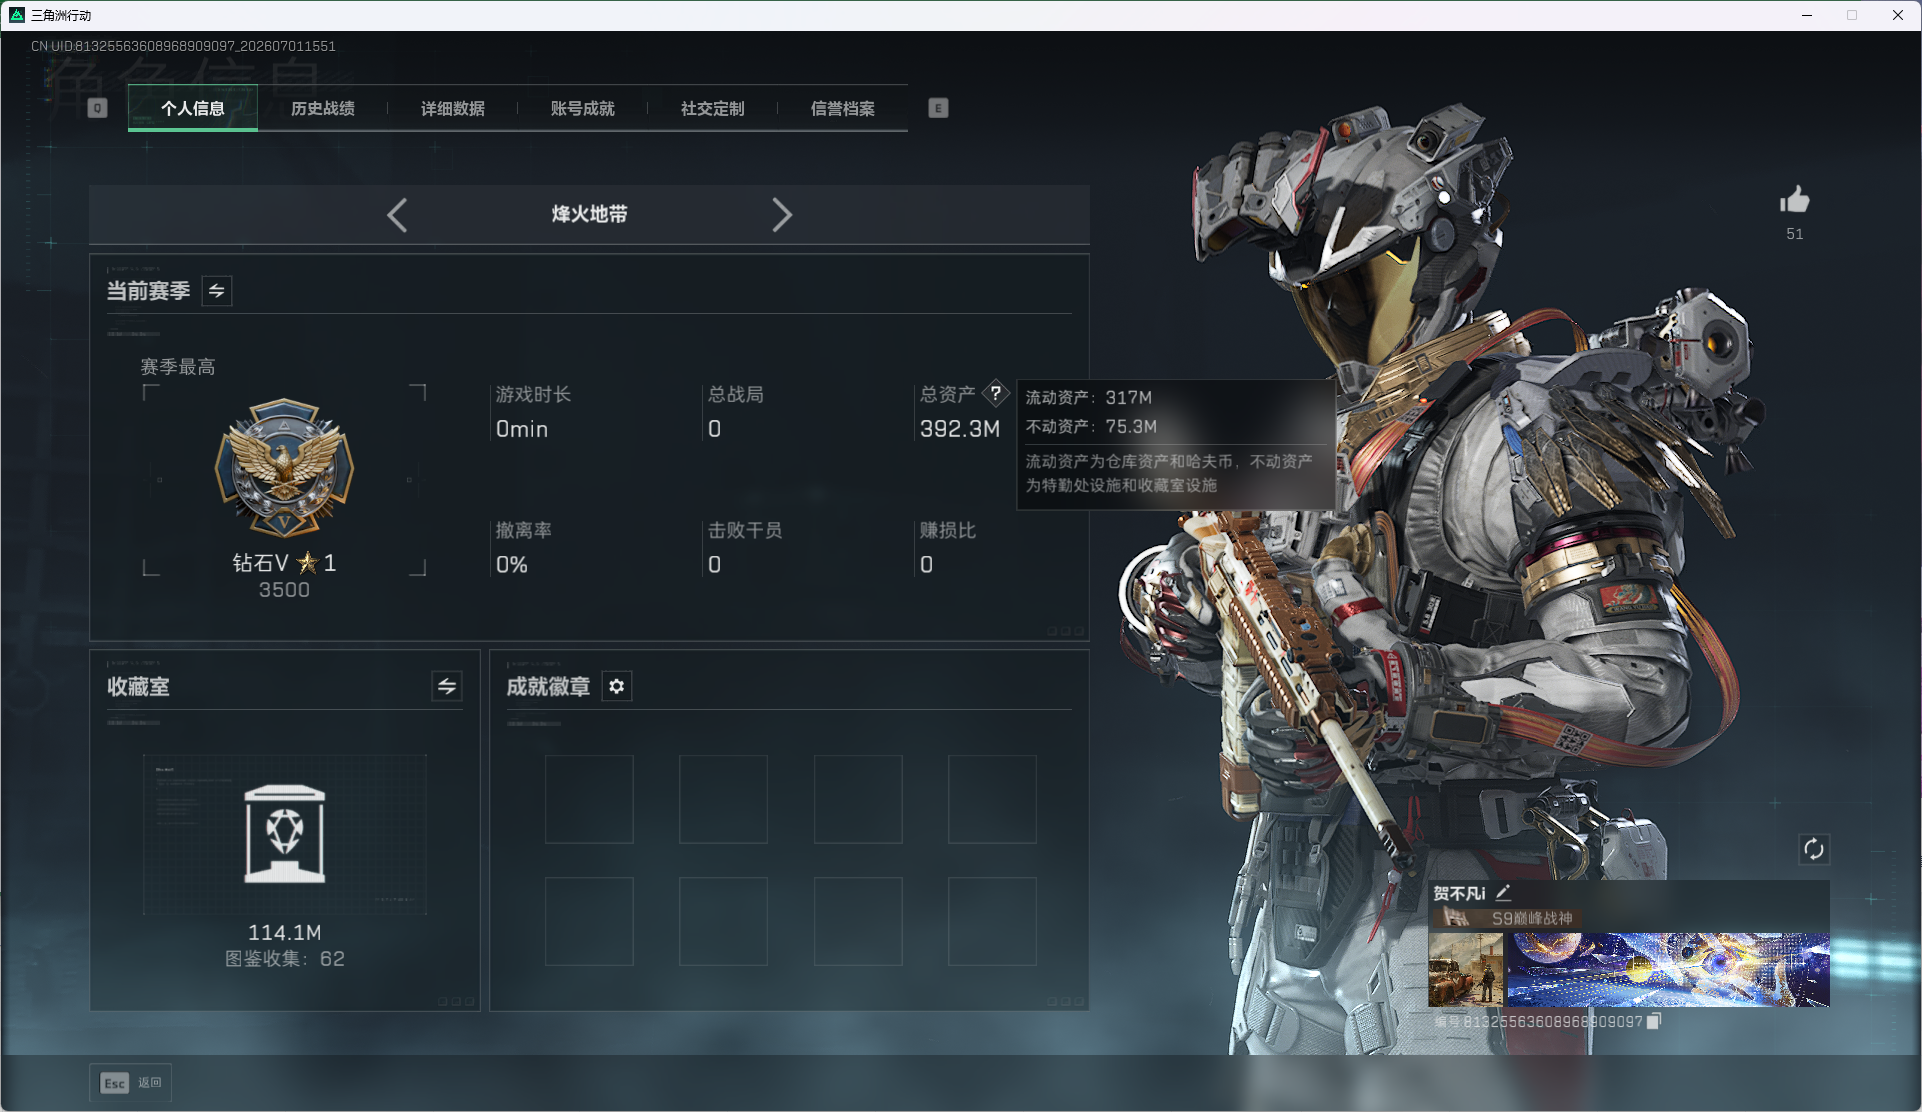This screenshot has width=1922, height=1112.
Task: Copy the player ID number icon
Action: point(1654,1021)
